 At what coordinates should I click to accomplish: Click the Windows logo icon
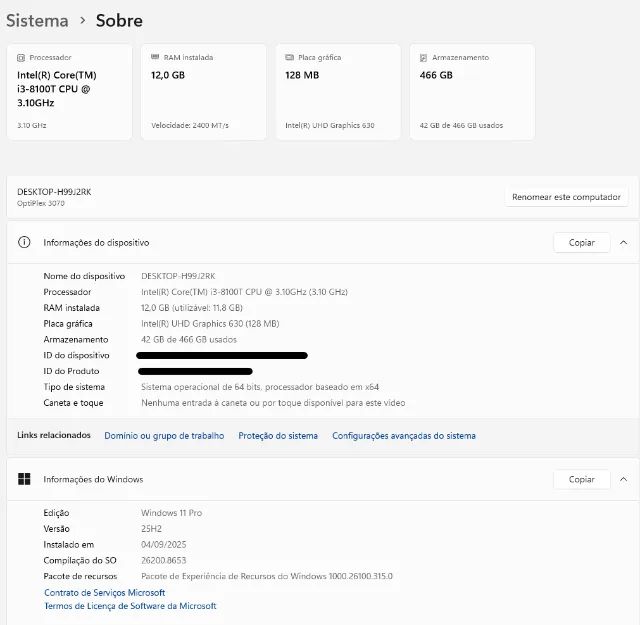[24, 479]
